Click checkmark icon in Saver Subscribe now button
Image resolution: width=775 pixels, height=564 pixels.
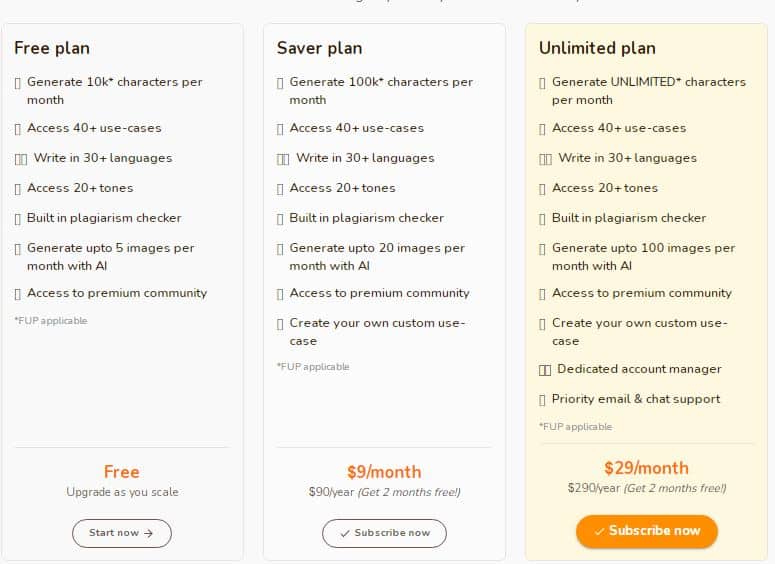coord(345,533)
